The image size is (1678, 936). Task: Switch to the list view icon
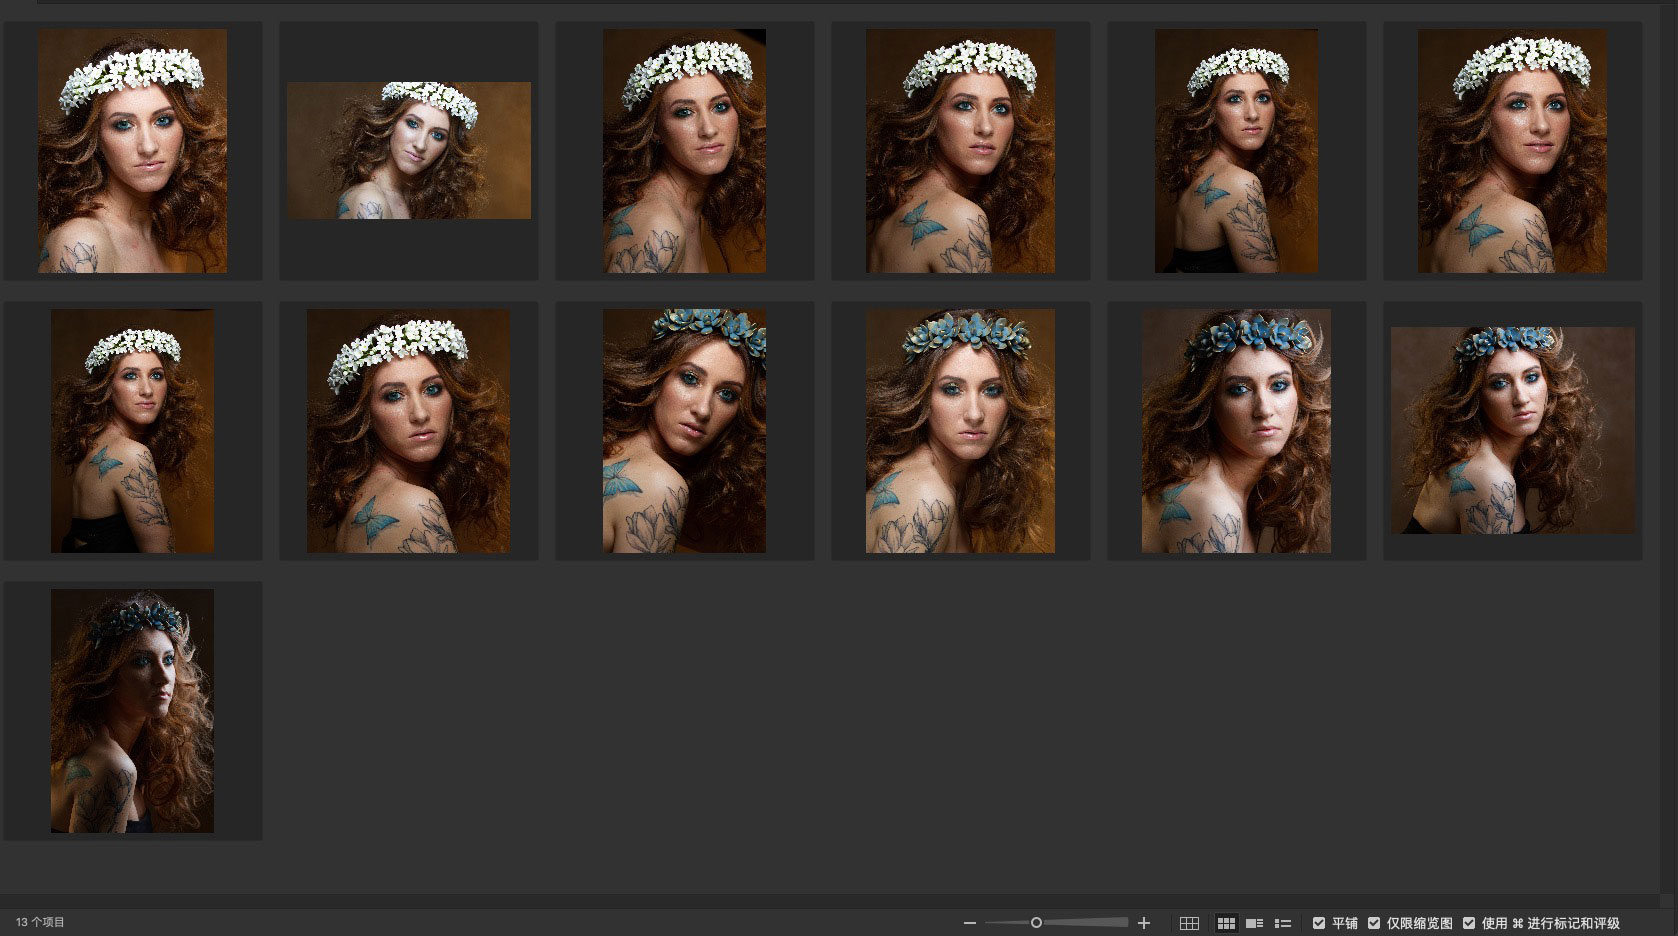point(1283,923)
